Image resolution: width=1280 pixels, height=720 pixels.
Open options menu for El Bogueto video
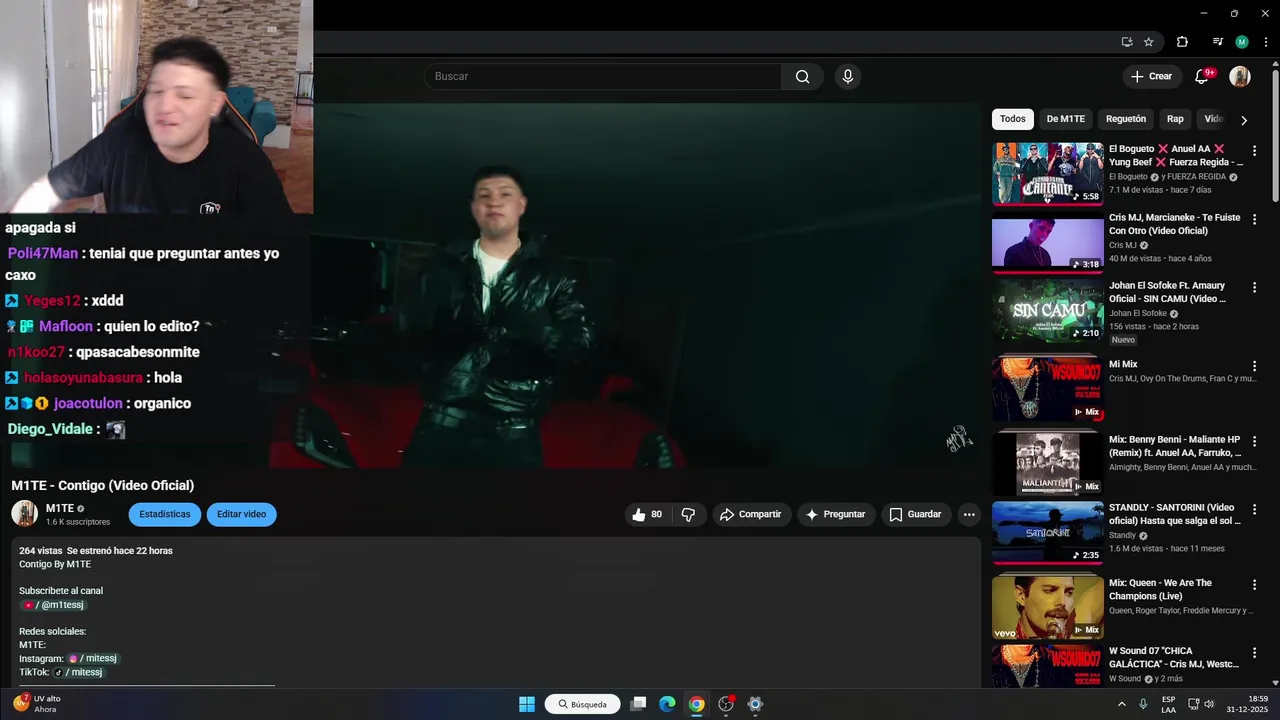click(x=1254, y=150)
